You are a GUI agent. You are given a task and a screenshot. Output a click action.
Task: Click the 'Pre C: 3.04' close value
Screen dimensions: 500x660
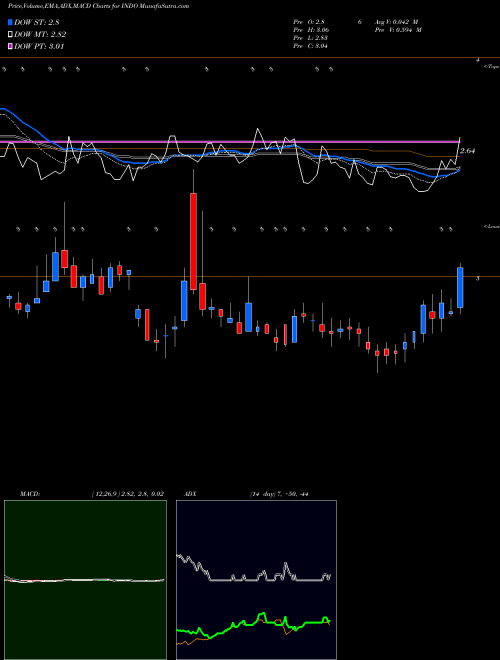(x=311, y=46)
